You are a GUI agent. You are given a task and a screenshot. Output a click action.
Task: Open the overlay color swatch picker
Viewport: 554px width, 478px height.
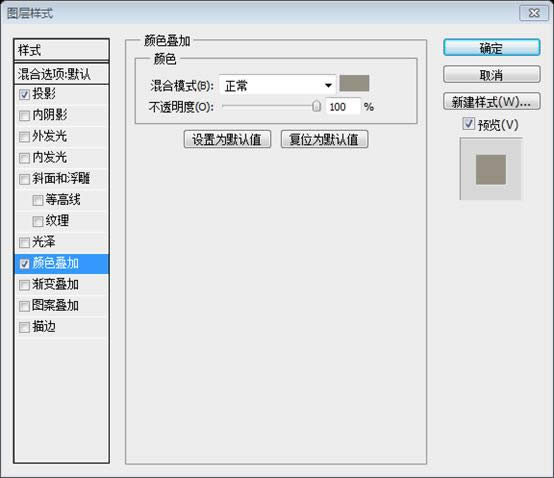354,83
